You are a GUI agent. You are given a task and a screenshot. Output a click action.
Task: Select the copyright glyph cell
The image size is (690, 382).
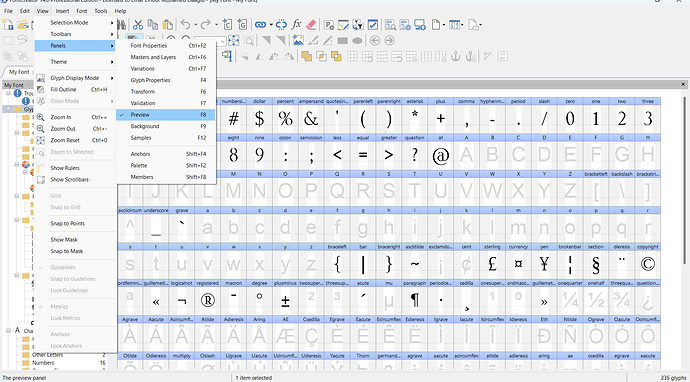[x=648, y=261]
